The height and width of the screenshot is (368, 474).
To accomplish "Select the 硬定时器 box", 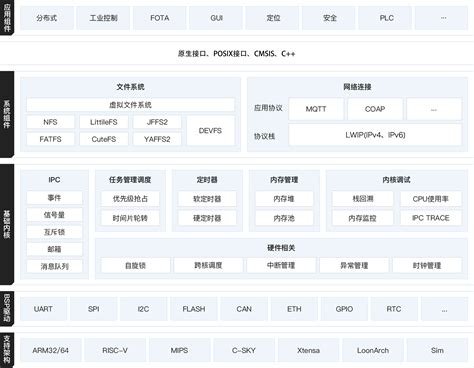I will [x=207, y=218].
